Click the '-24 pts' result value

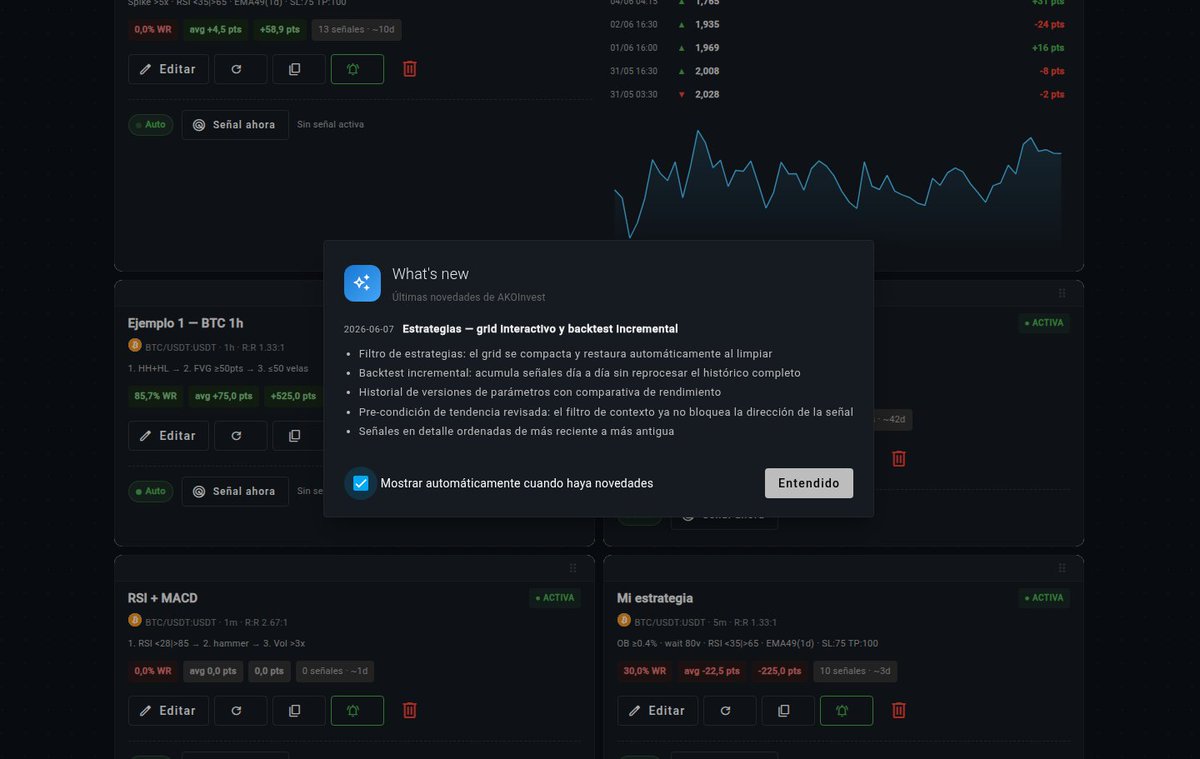coord(1049,24)
